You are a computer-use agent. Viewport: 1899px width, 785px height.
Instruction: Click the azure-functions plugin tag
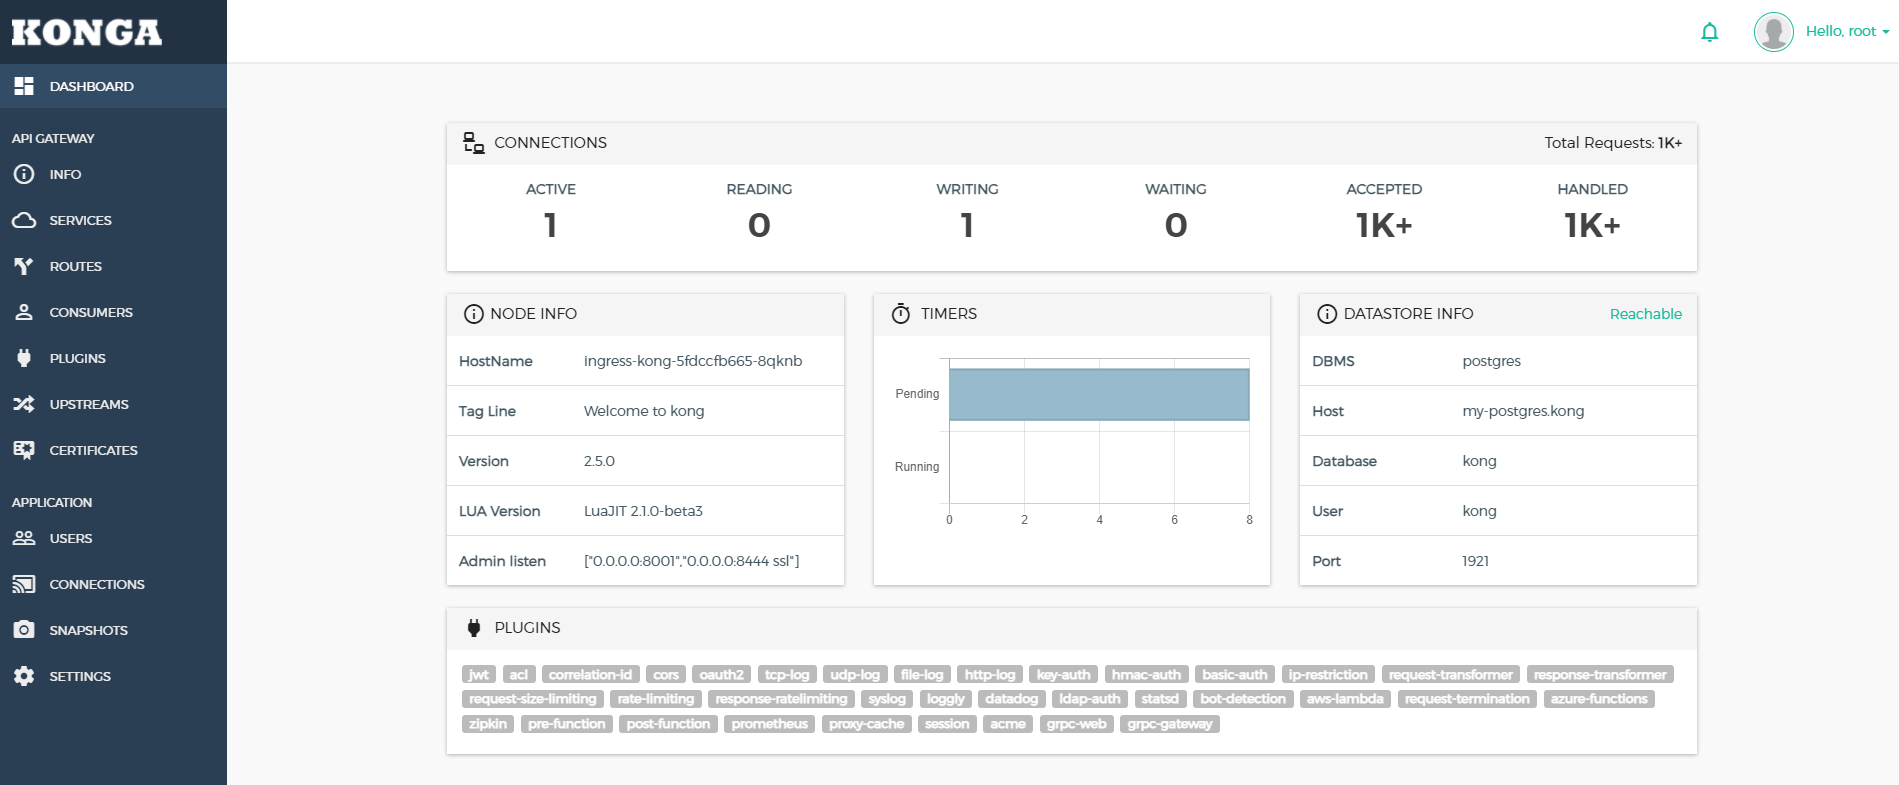pyautogui.click(x=1599, y=699)
